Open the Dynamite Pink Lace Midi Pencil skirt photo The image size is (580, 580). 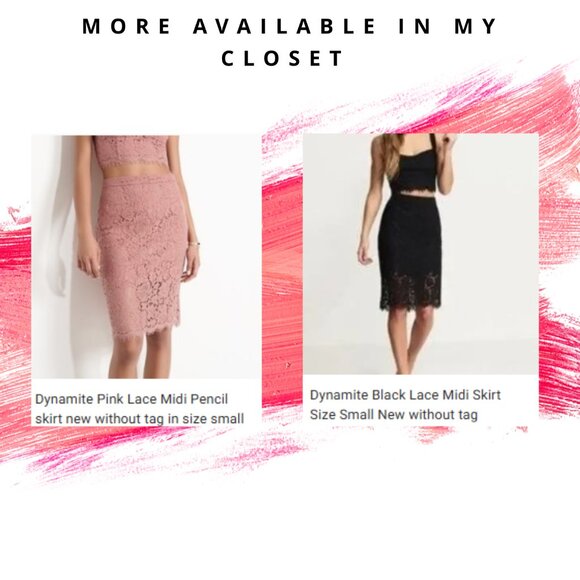coord(146,257)
